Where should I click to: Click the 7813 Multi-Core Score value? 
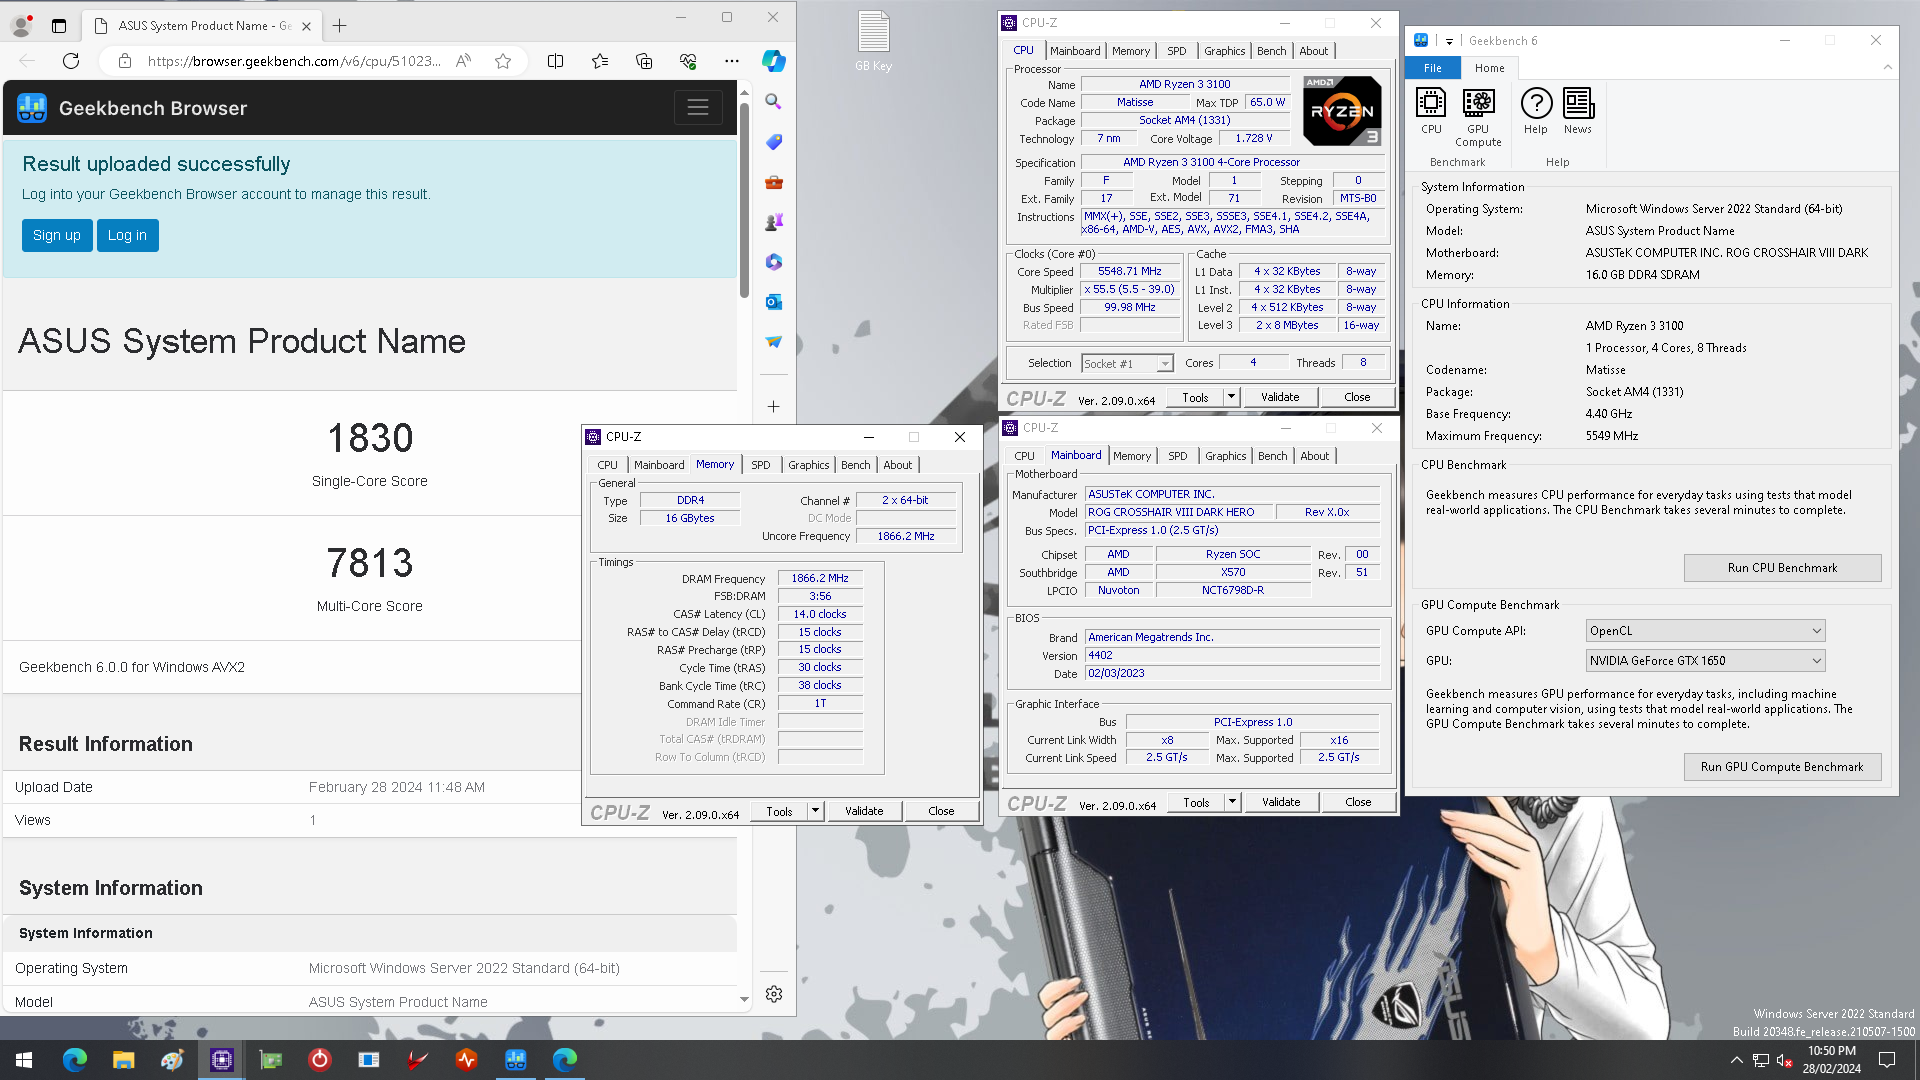370,563
